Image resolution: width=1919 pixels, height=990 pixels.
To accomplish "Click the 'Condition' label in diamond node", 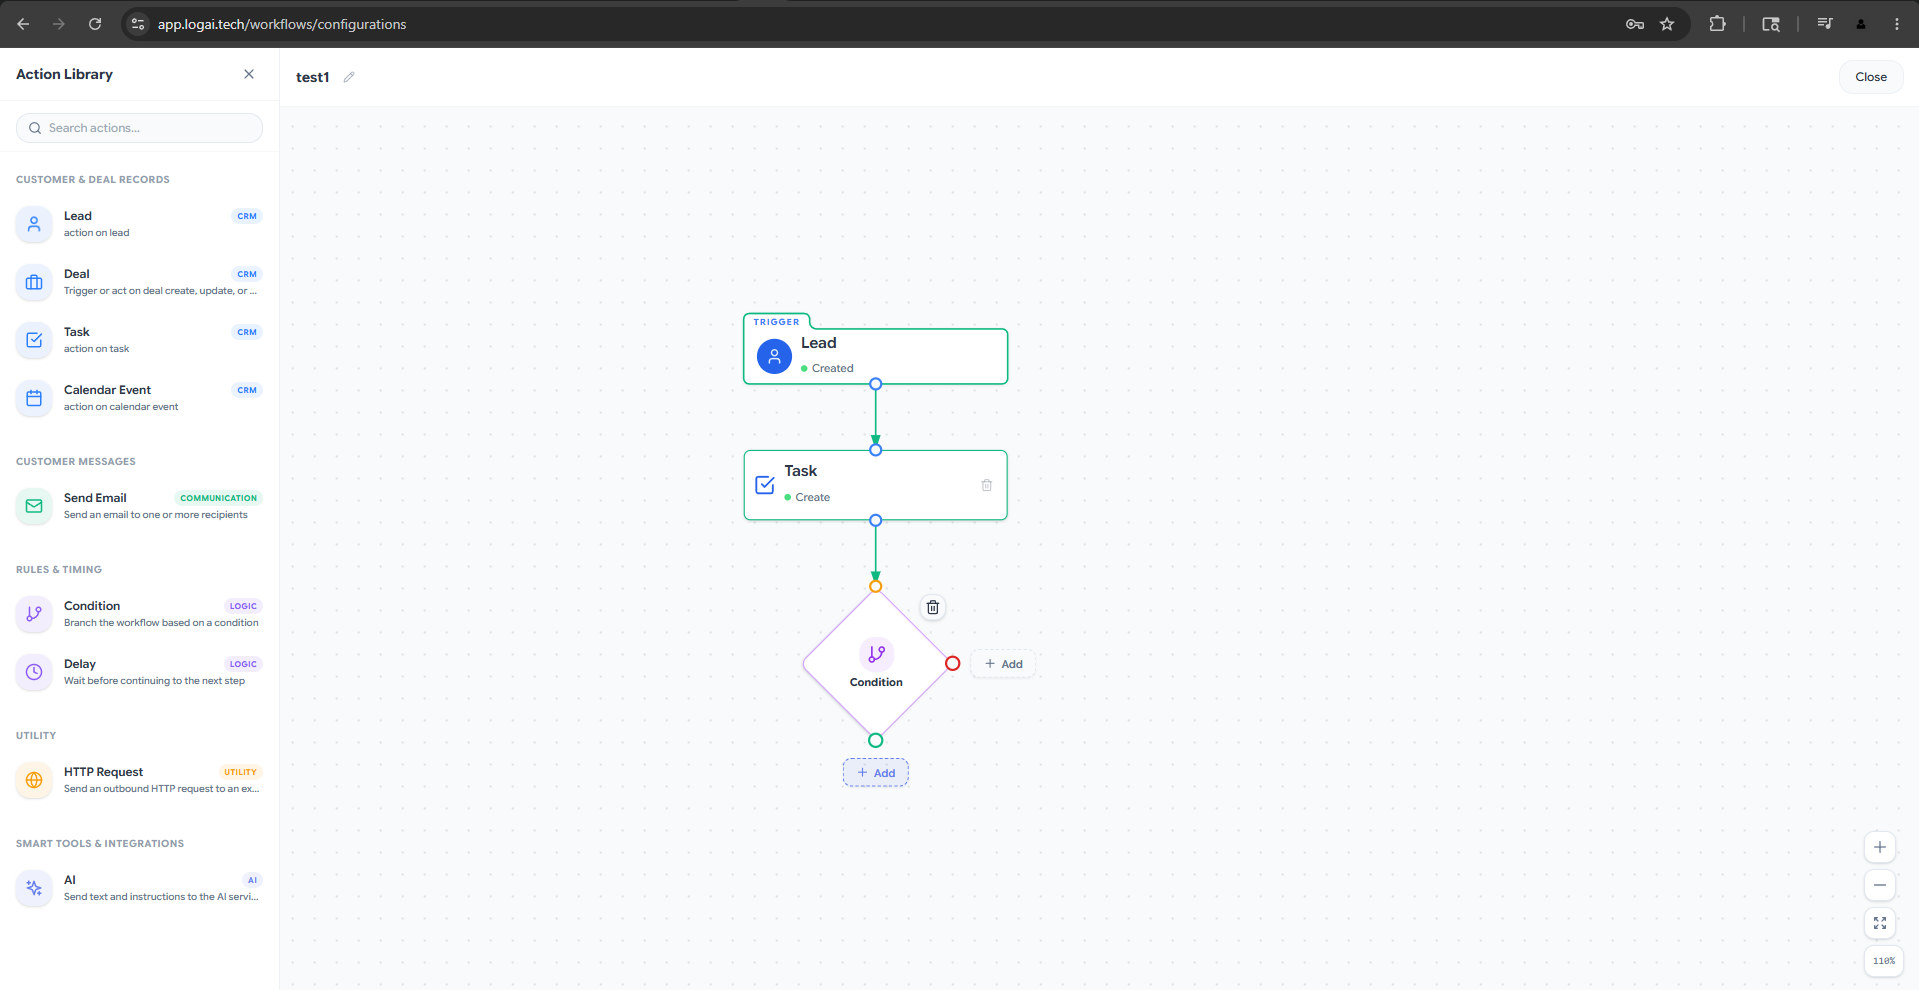I will click(x=876, y=682).
